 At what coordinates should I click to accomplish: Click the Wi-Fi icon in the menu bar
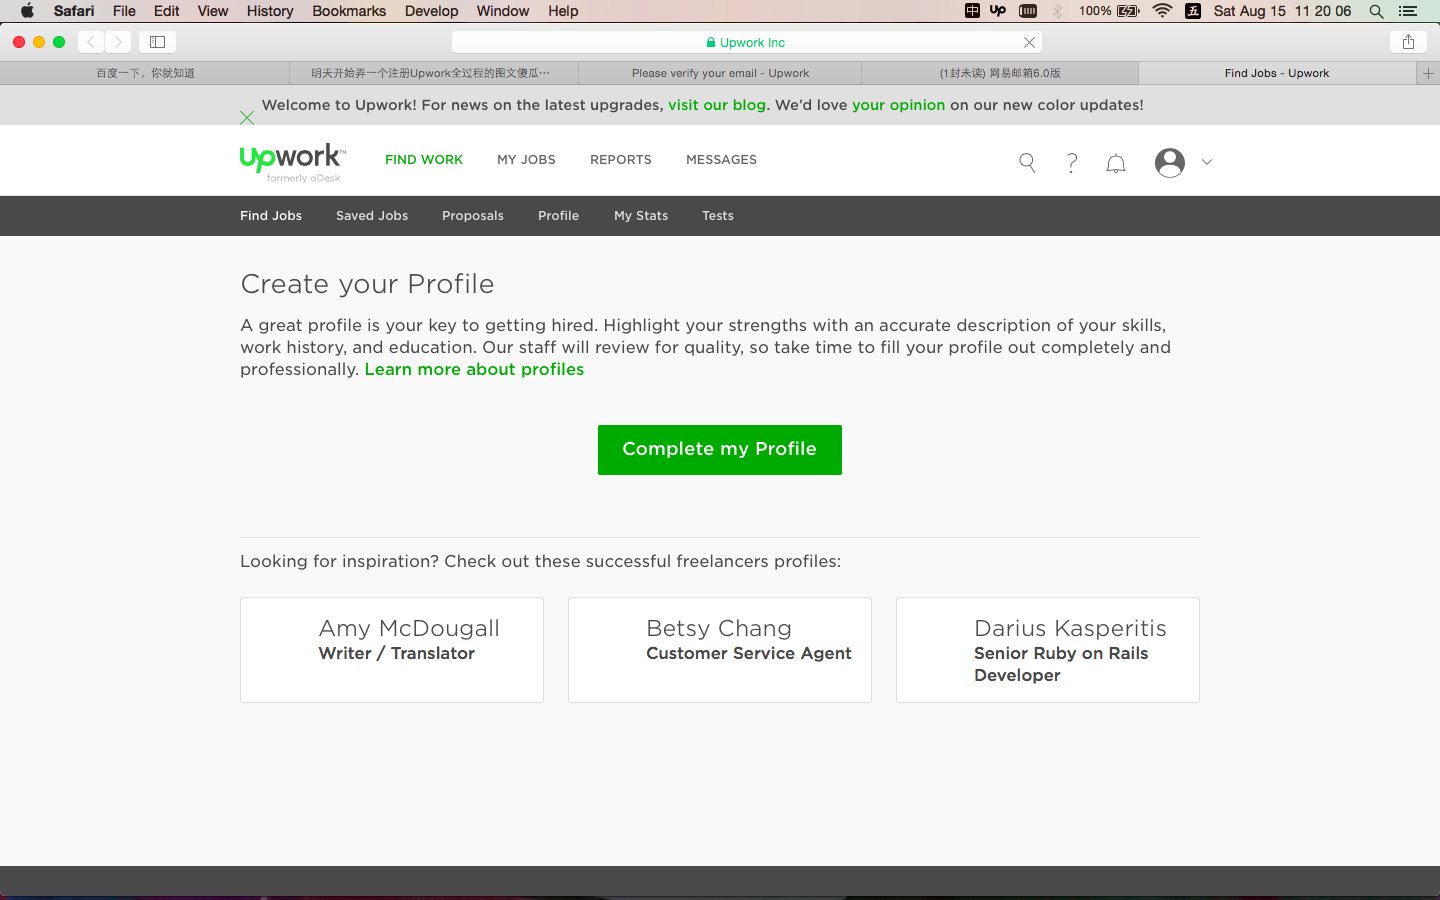[x=1161, y=11]
